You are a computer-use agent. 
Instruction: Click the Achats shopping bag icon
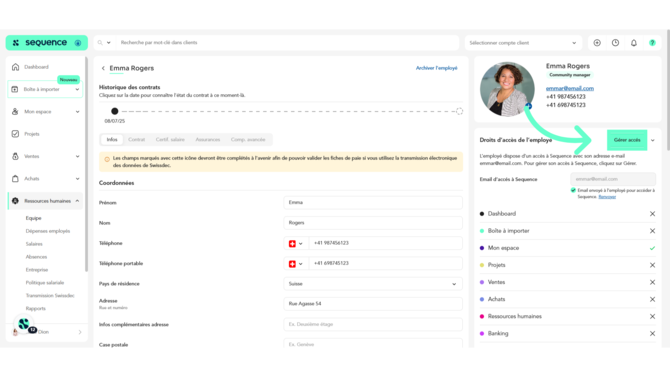tap(15, 179)
